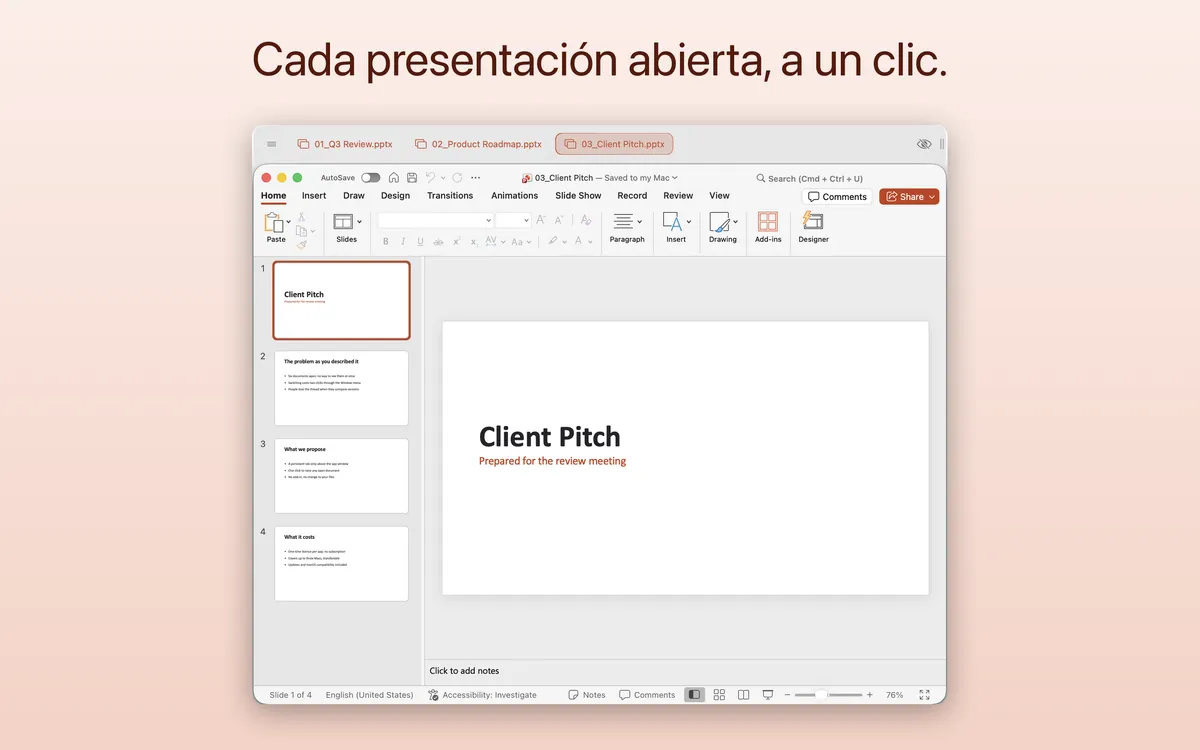Open the Design ribbon tab

pyautogui.click(x=395, y=196)
